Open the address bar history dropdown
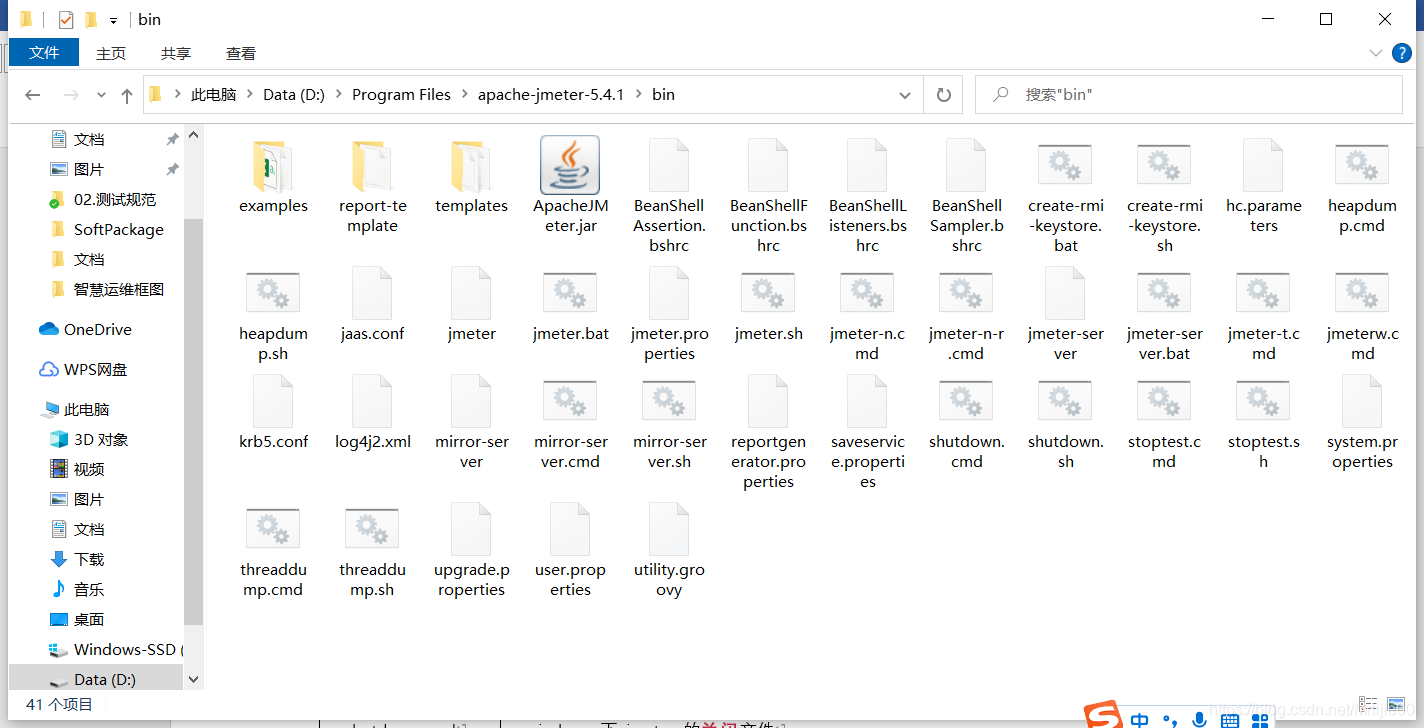1424x728 pixels. coord(905,95)
